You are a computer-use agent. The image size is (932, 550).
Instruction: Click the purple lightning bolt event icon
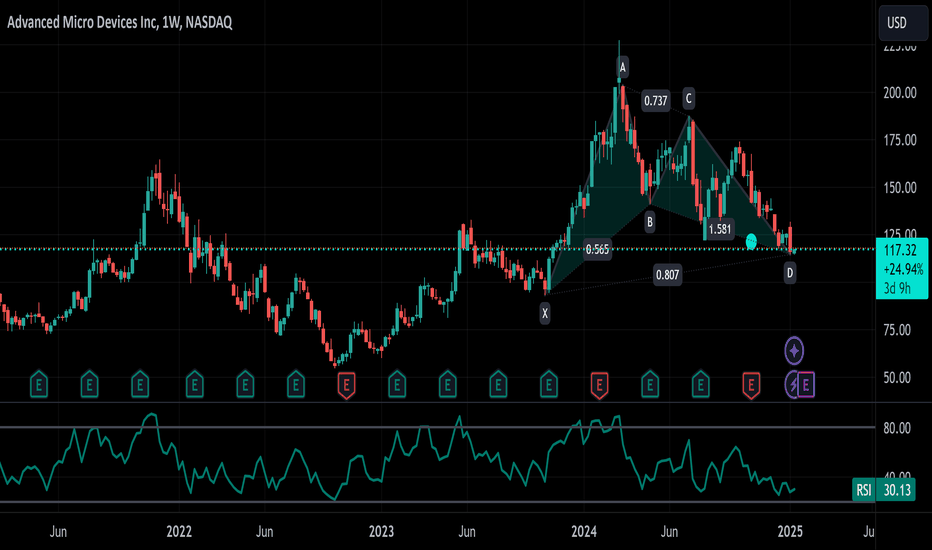[792, 385]
